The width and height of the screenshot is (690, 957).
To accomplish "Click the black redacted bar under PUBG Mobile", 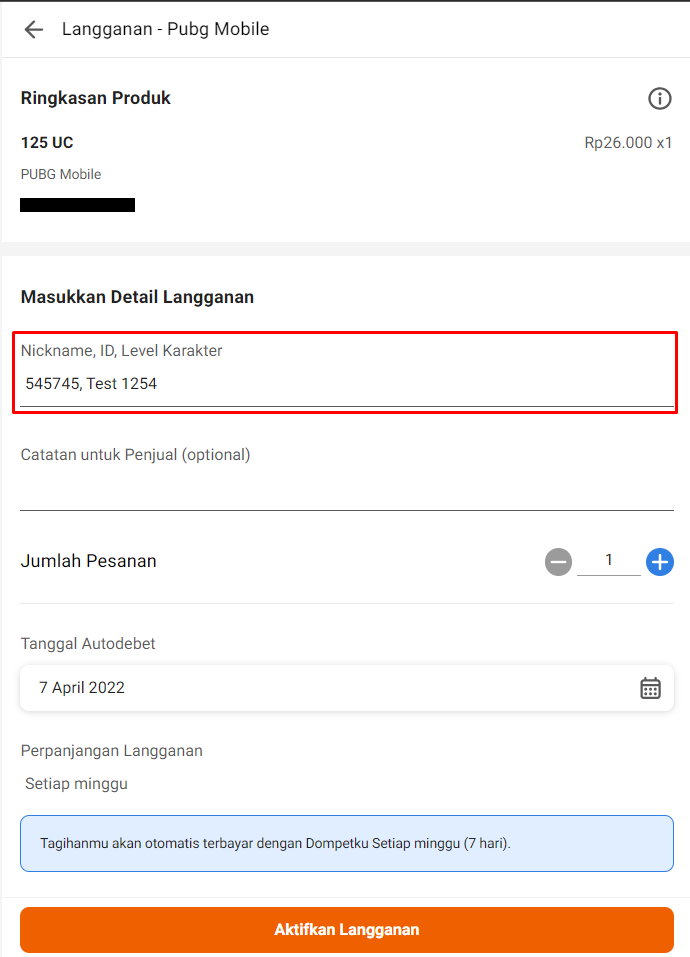I will click(78, 205).
